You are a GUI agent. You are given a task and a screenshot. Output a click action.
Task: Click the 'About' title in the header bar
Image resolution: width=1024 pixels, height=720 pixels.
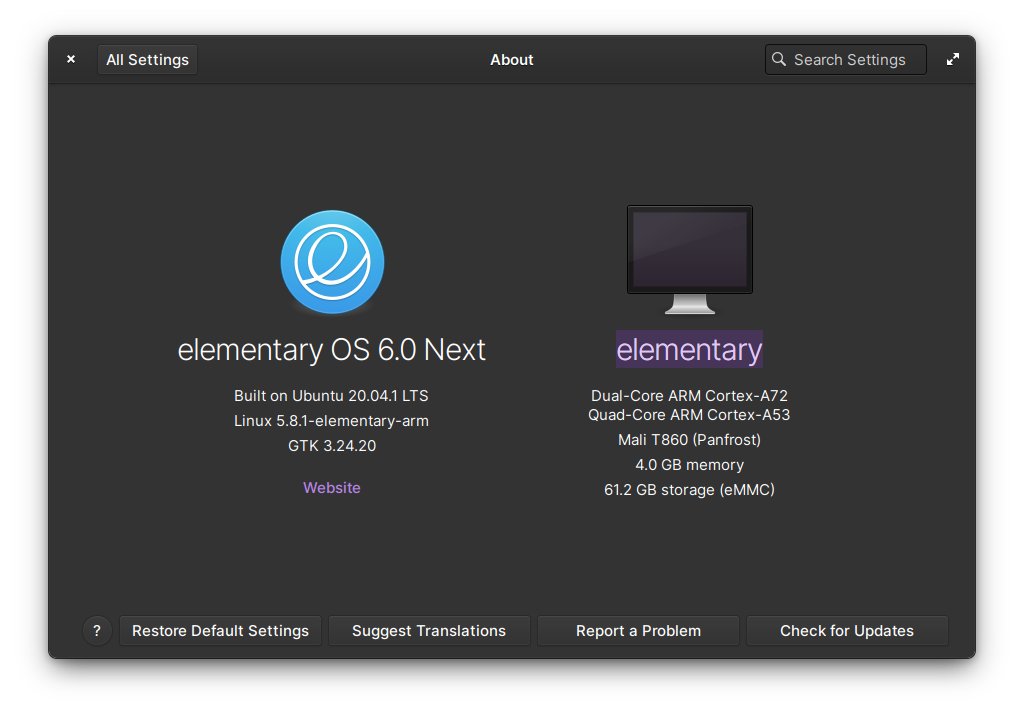[512, 60]
